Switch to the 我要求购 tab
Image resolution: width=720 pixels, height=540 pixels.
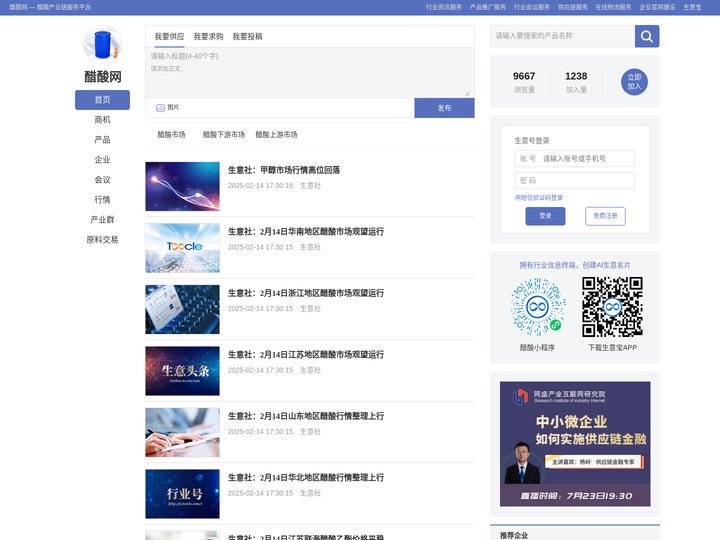[208, 36]
